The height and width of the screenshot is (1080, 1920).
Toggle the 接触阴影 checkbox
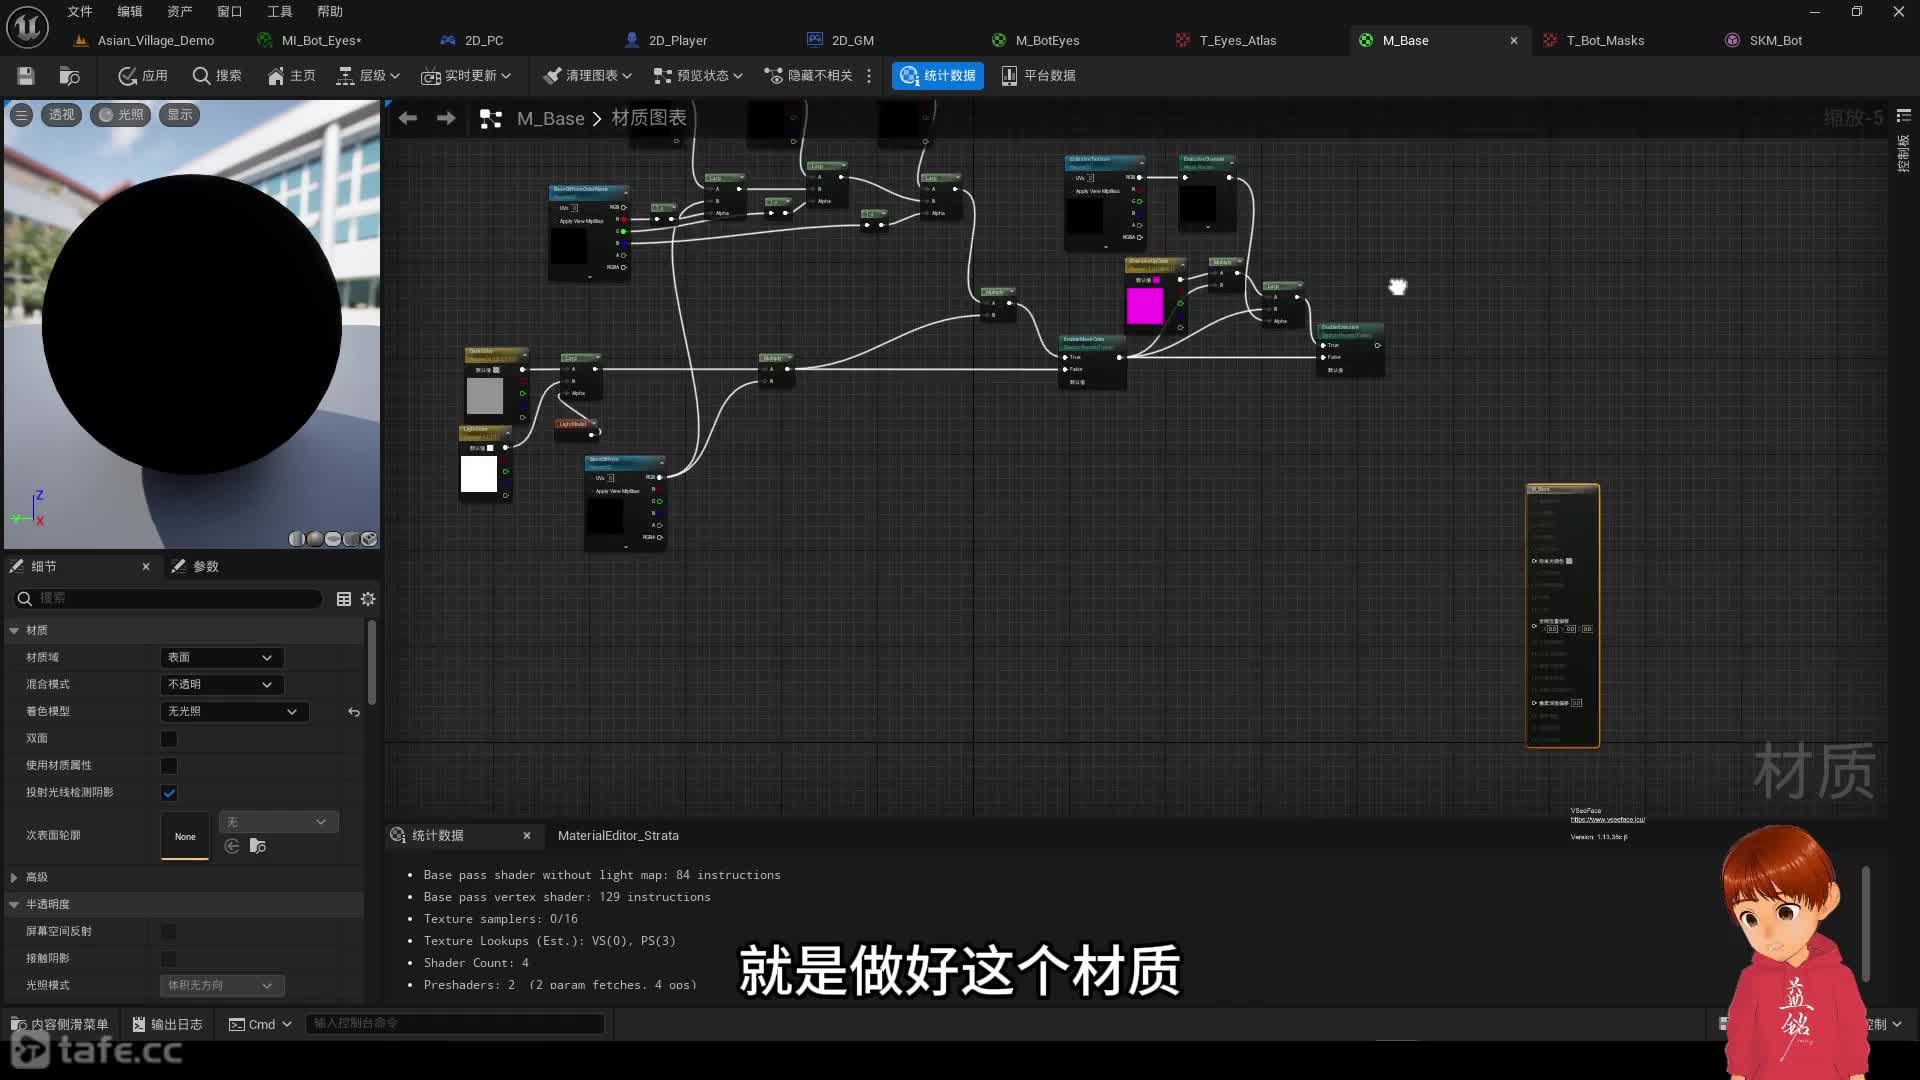(169, 959)
